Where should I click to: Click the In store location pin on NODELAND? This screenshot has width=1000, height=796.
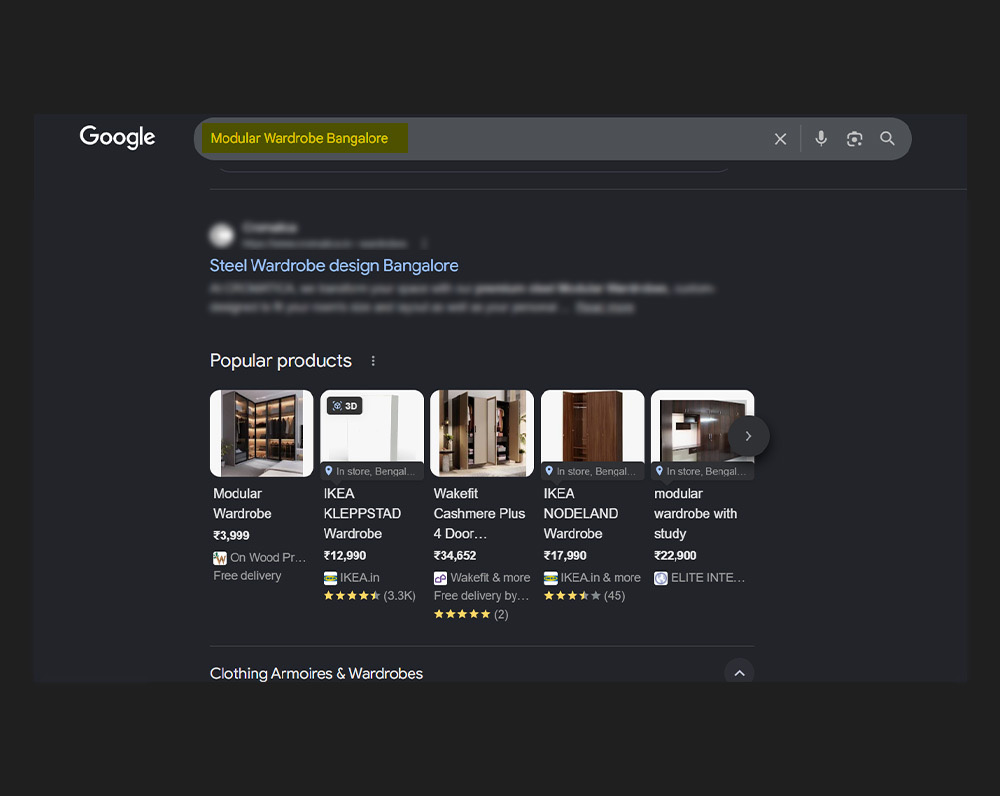[x=549, y=471]
